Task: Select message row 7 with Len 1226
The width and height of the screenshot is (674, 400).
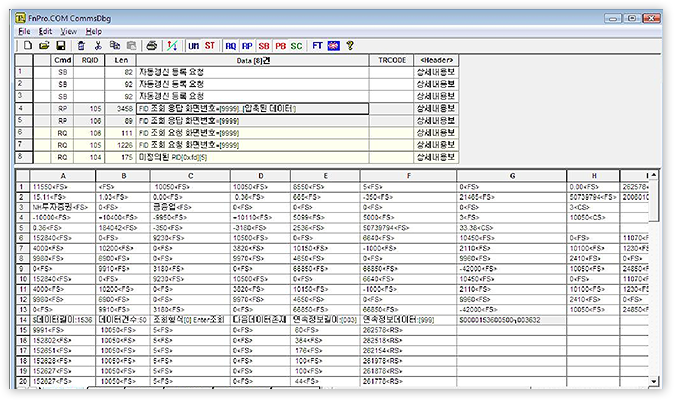Action: pos(237,145)
